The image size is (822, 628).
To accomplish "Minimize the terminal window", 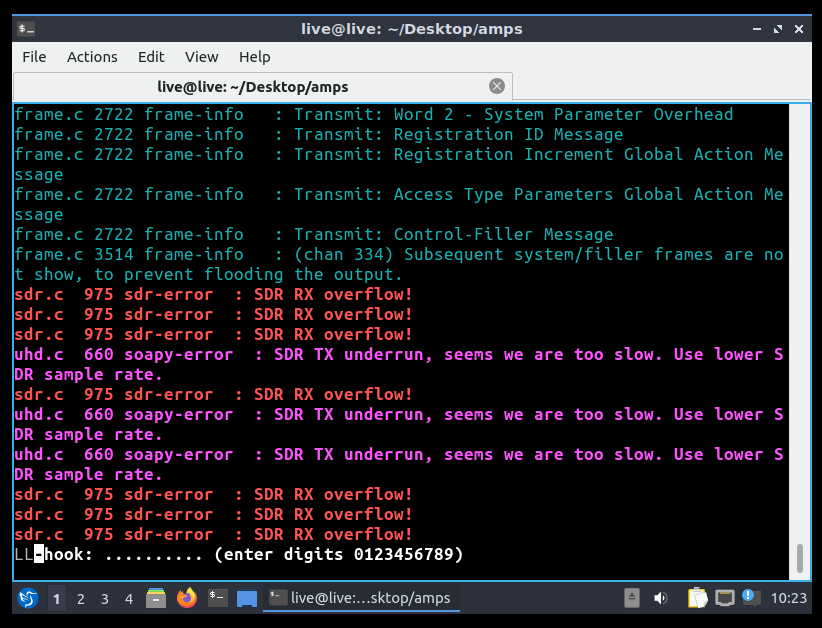I will 756,29.
